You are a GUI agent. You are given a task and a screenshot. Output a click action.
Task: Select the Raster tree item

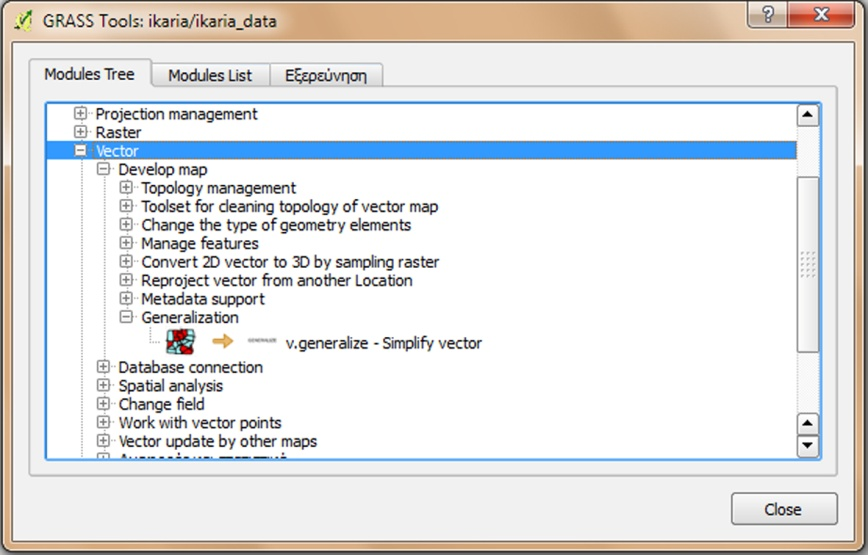tap(118, 132)
